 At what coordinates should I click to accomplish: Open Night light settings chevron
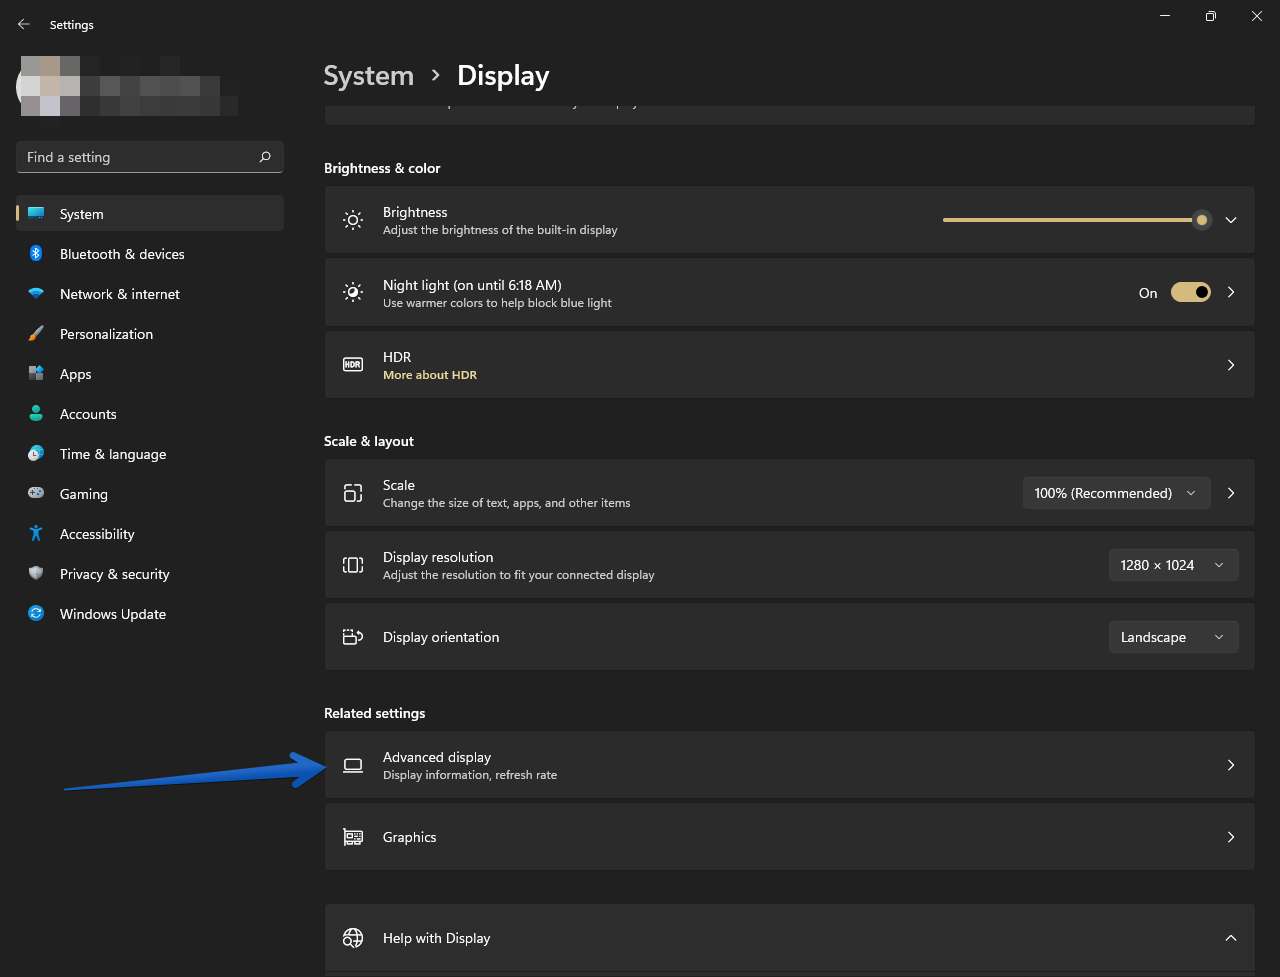(1231, 292)
